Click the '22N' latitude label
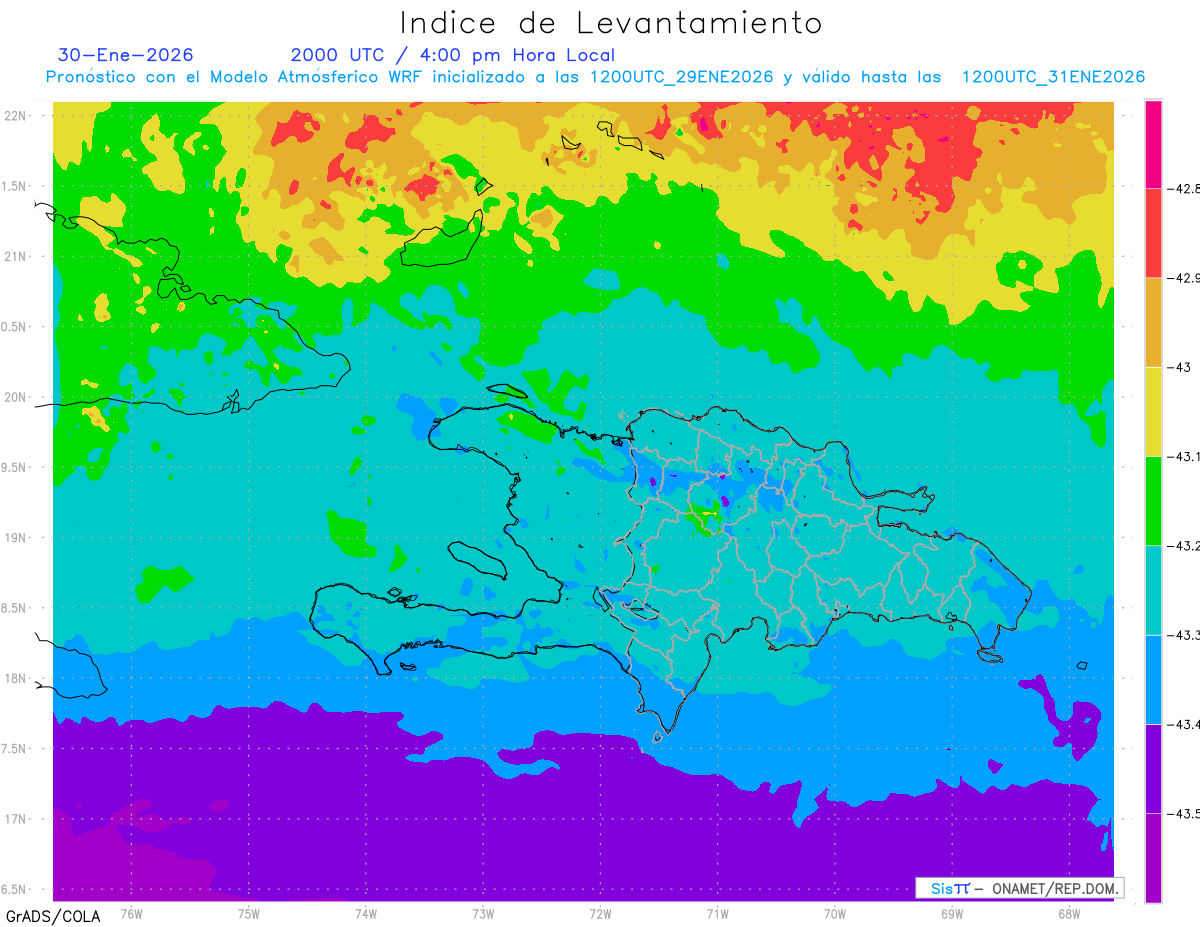Screen dimensions: 1200x927 (x=17, y=116)
